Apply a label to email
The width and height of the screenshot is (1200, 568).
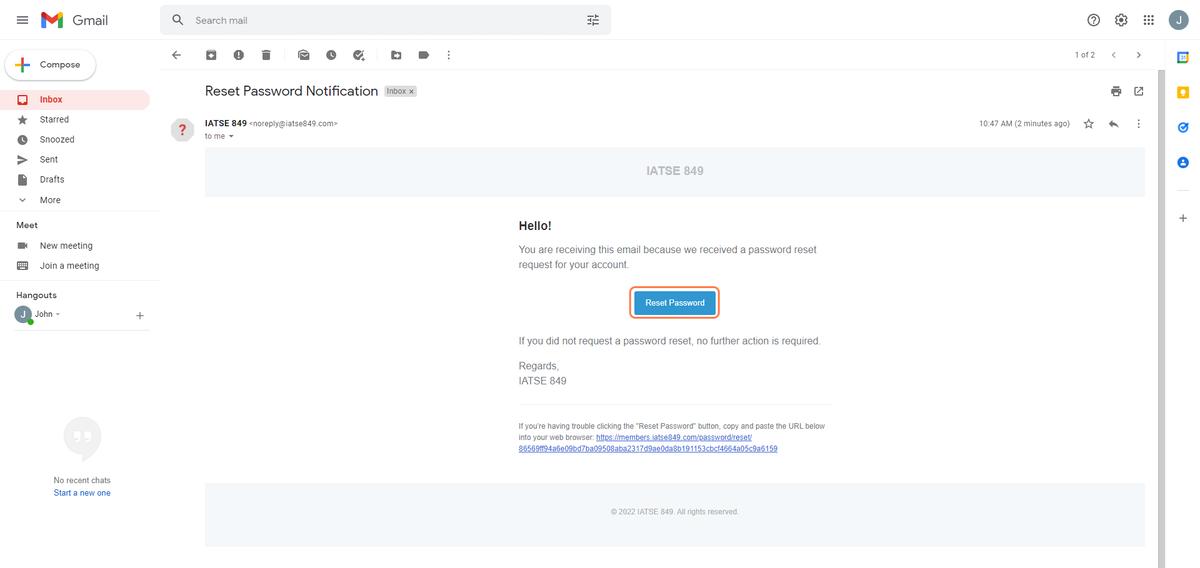point(423,55)
